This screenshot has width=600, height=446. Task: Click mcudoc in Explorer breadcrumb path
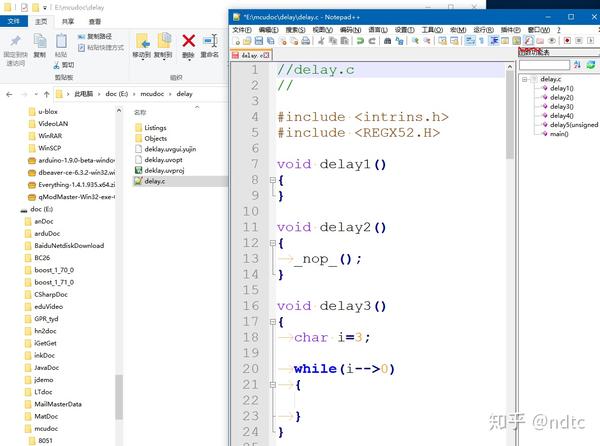click(x=152, y=94)
